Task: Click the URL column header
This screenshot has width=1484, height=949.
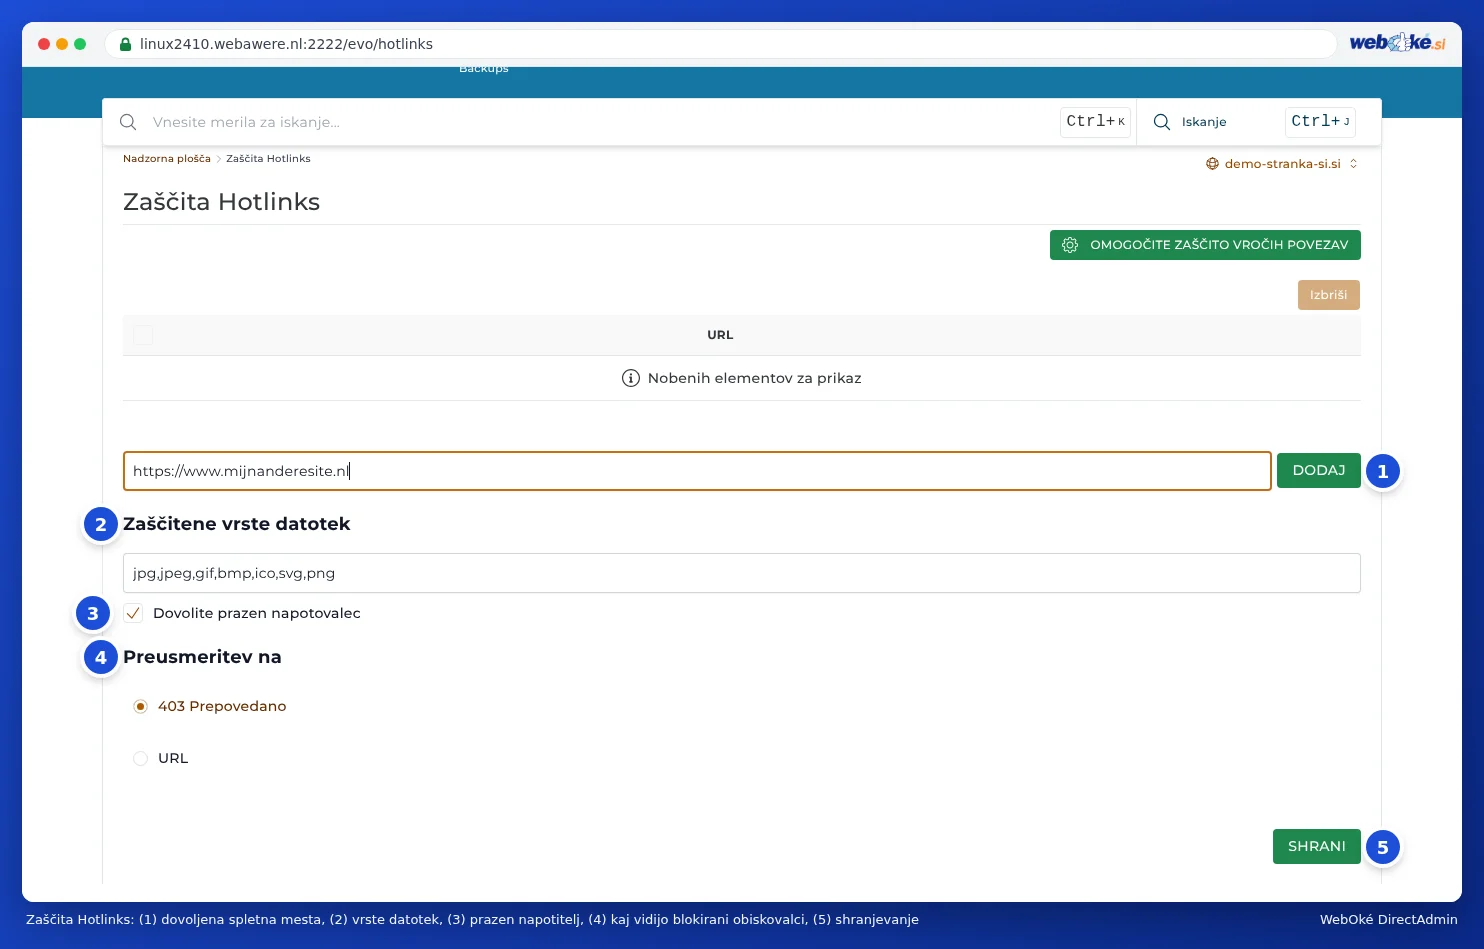Action: 720,335
